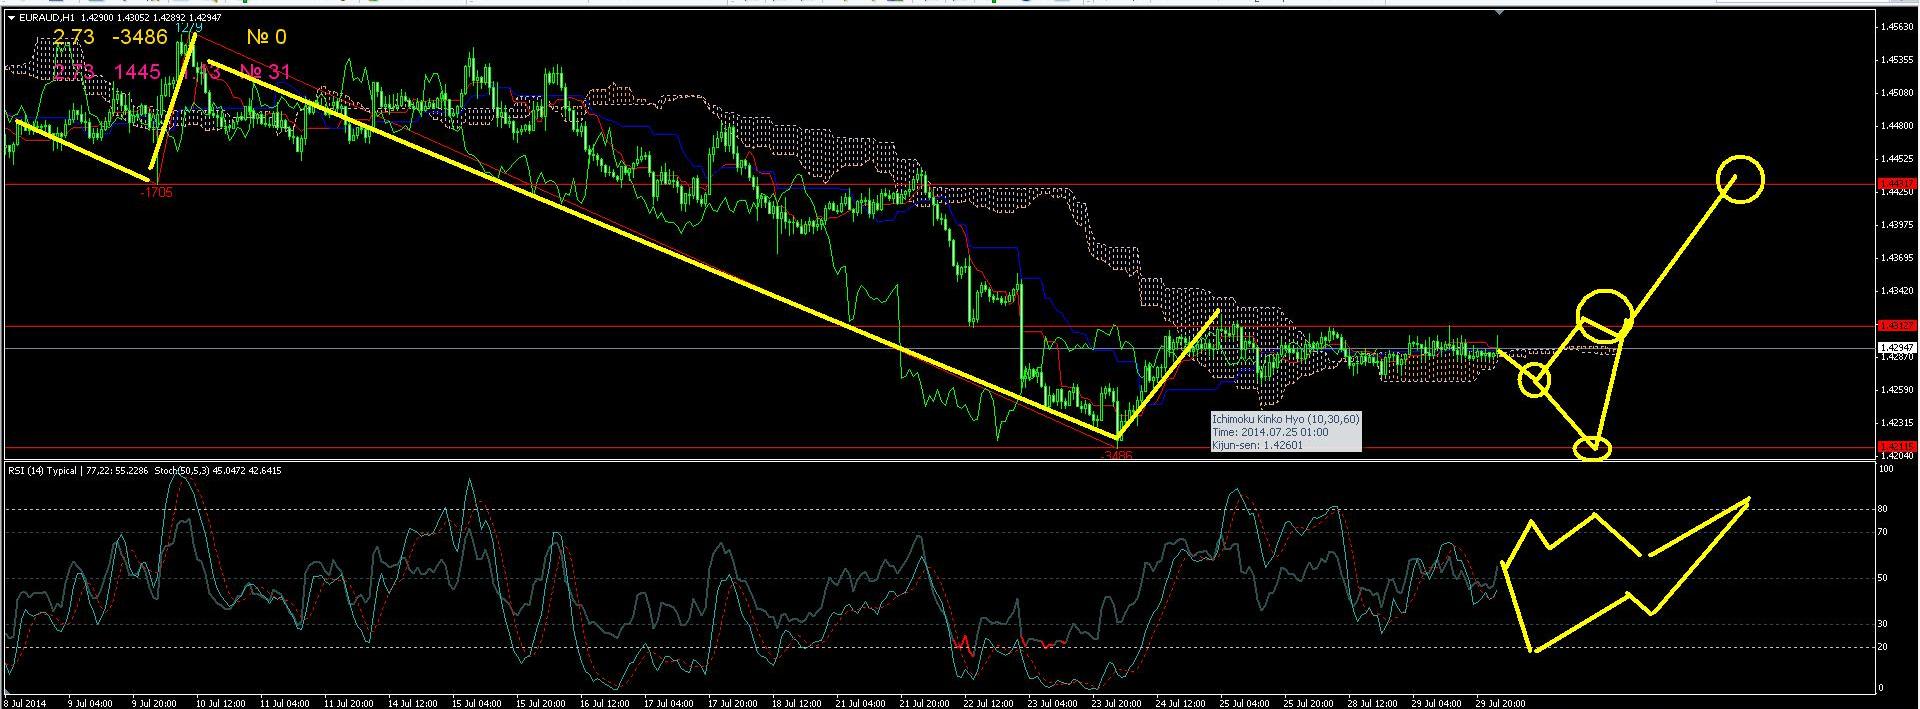This screenshot has height=709, width=1920.
Task: Select the topmost yellow target circle
Action: click(x=1740, y=180)
